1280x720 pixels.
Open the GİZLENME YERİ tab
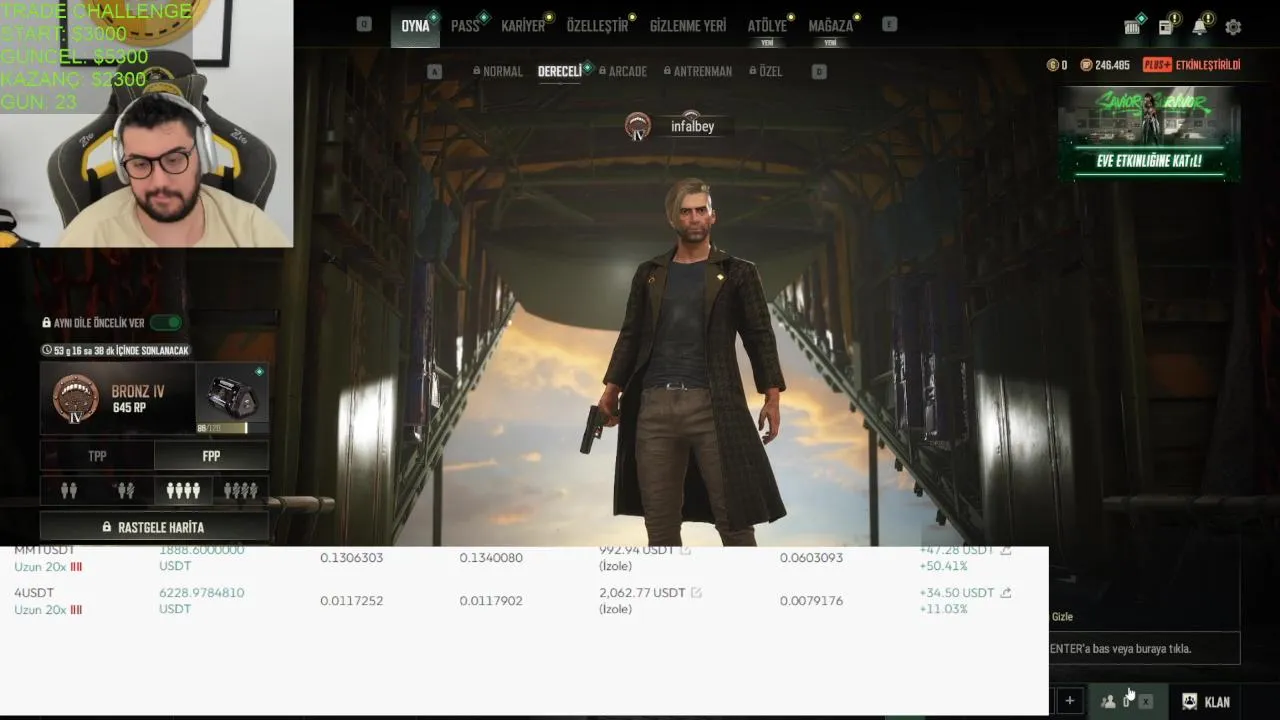tap(688, 26)
